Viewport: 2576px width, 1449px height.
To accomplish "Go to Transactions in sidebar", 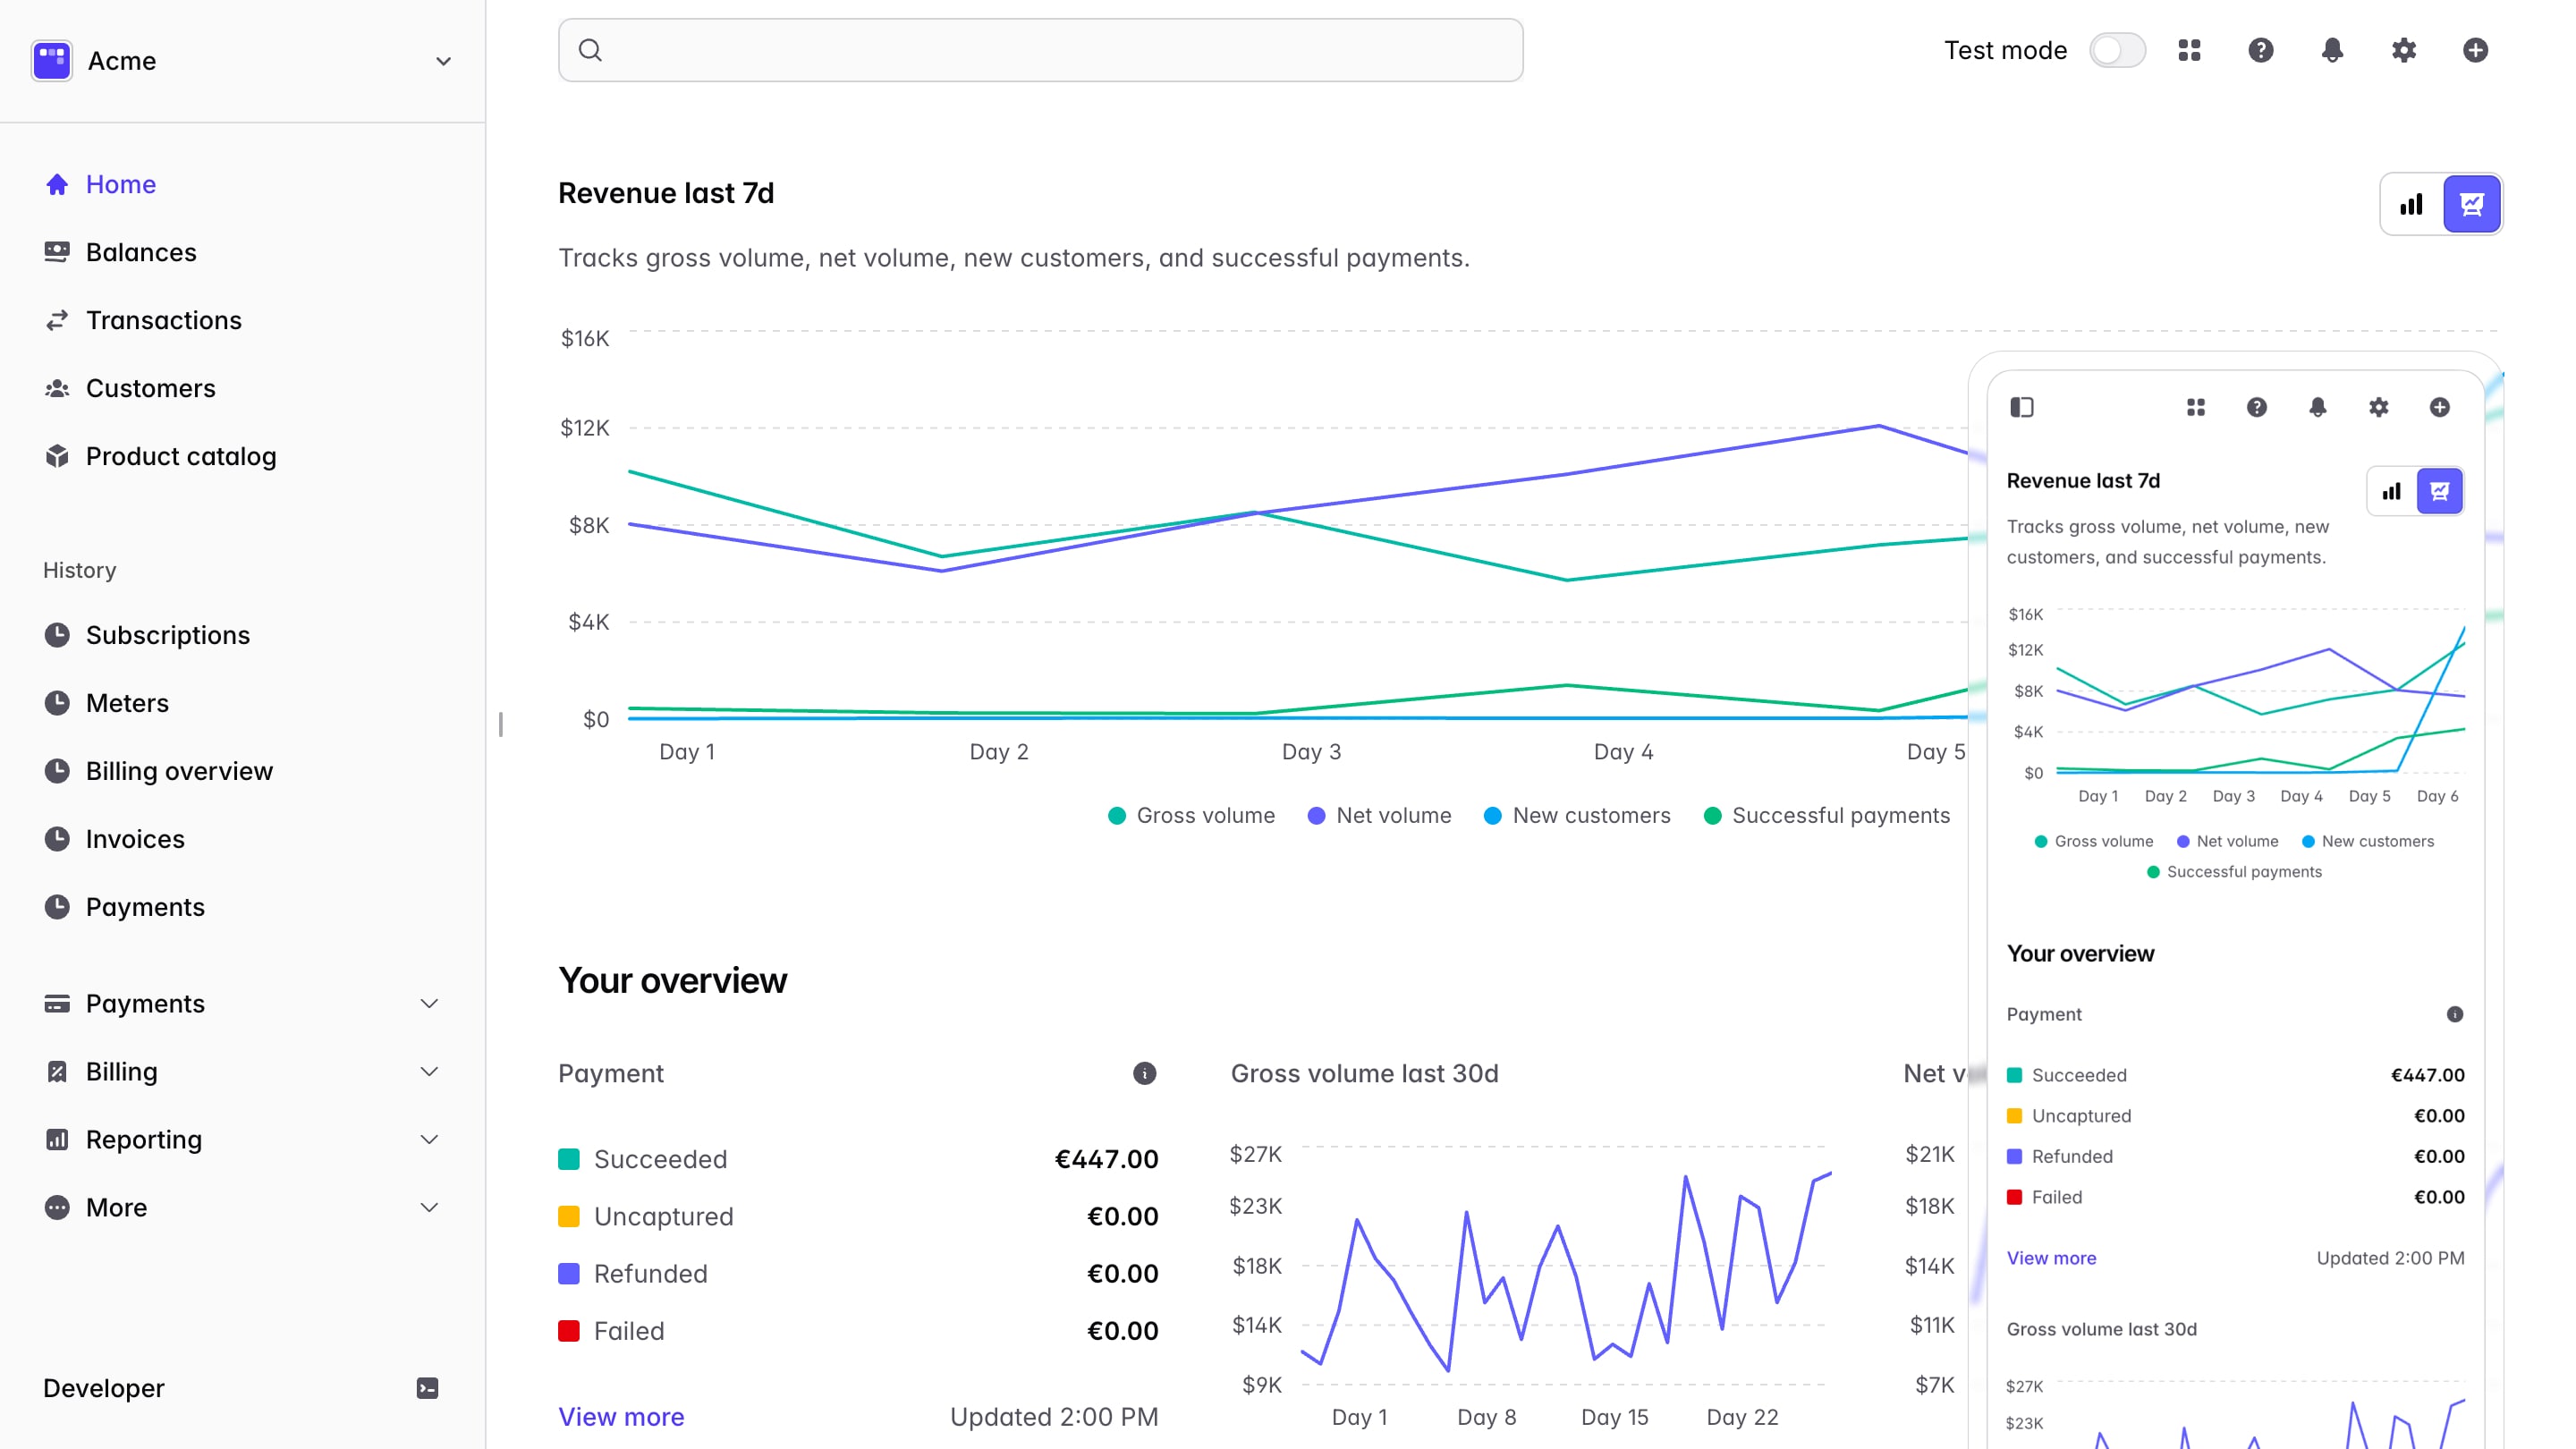I will pyautogui.click(x=163, y=320).
